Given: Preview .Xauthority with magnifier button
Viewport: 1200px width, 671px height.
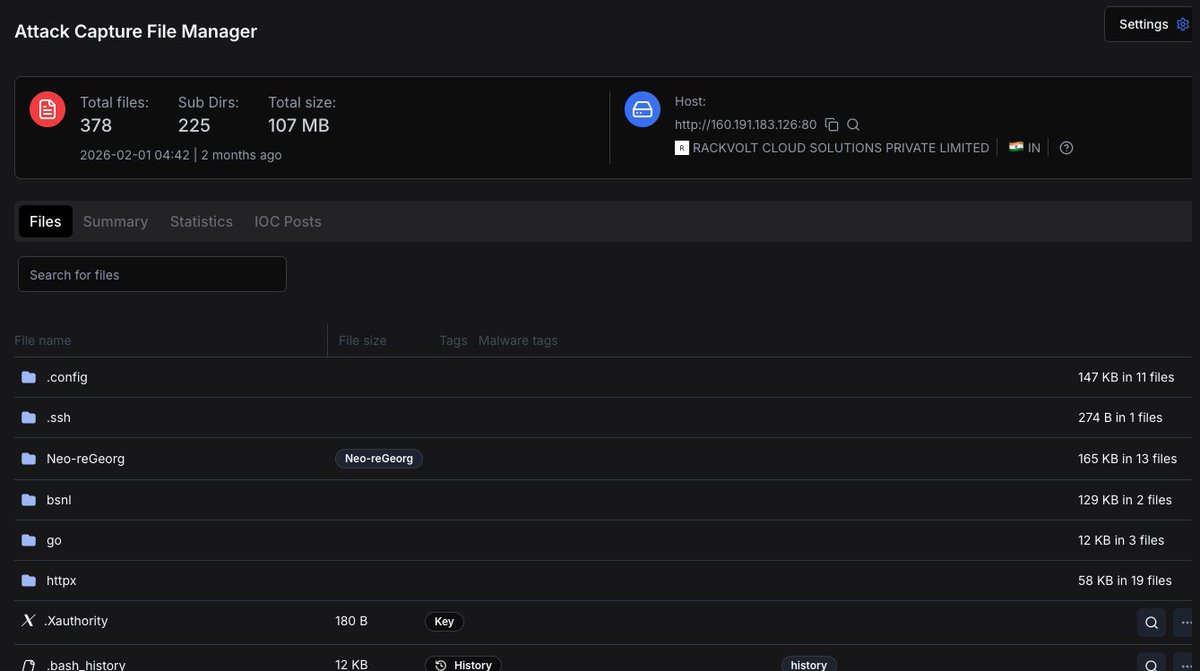Looking at the screenshot, I should [x=1152, y=622].
